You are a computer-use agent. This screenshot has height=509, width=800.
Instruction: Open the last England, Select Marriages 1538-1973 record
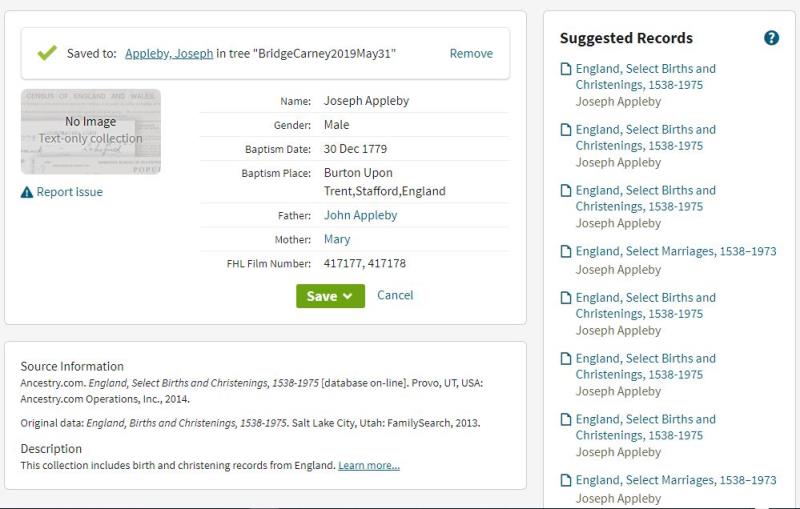[x=676, y=480]
